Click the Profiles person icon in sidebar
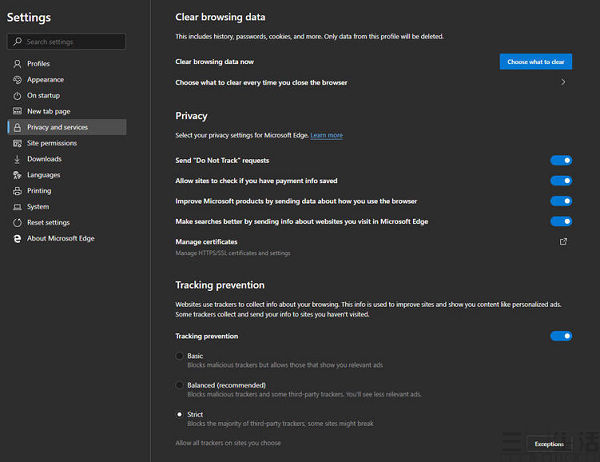This screenshot has height=462, width=600. (17, 64)
